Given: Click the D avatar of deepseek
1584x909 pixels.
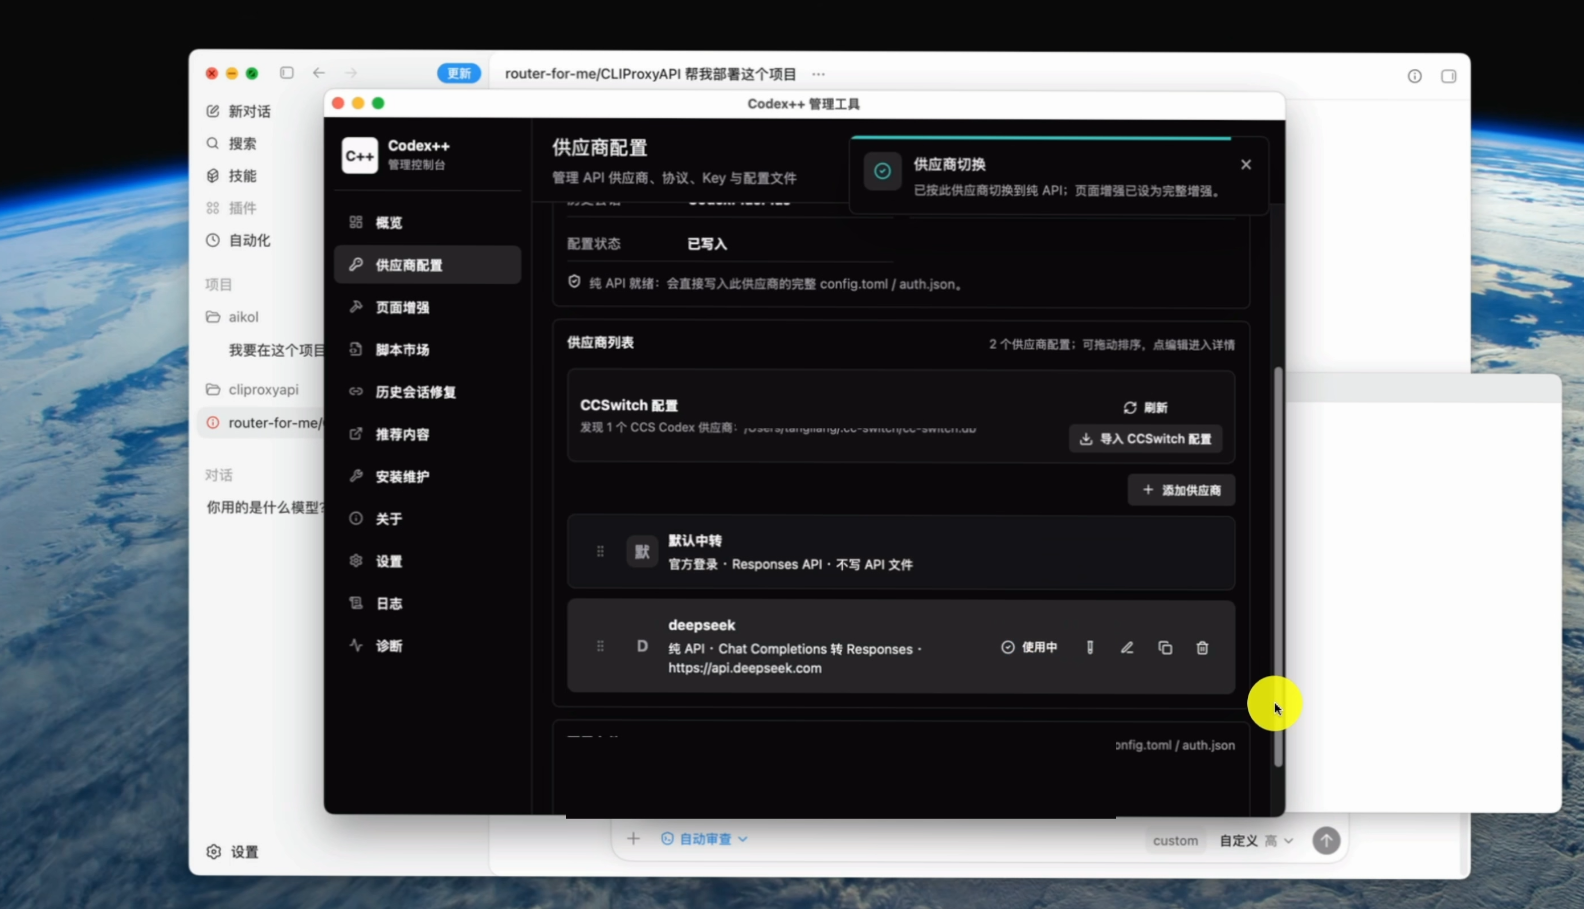Looking at the screenshot, I should click(642, 647).
